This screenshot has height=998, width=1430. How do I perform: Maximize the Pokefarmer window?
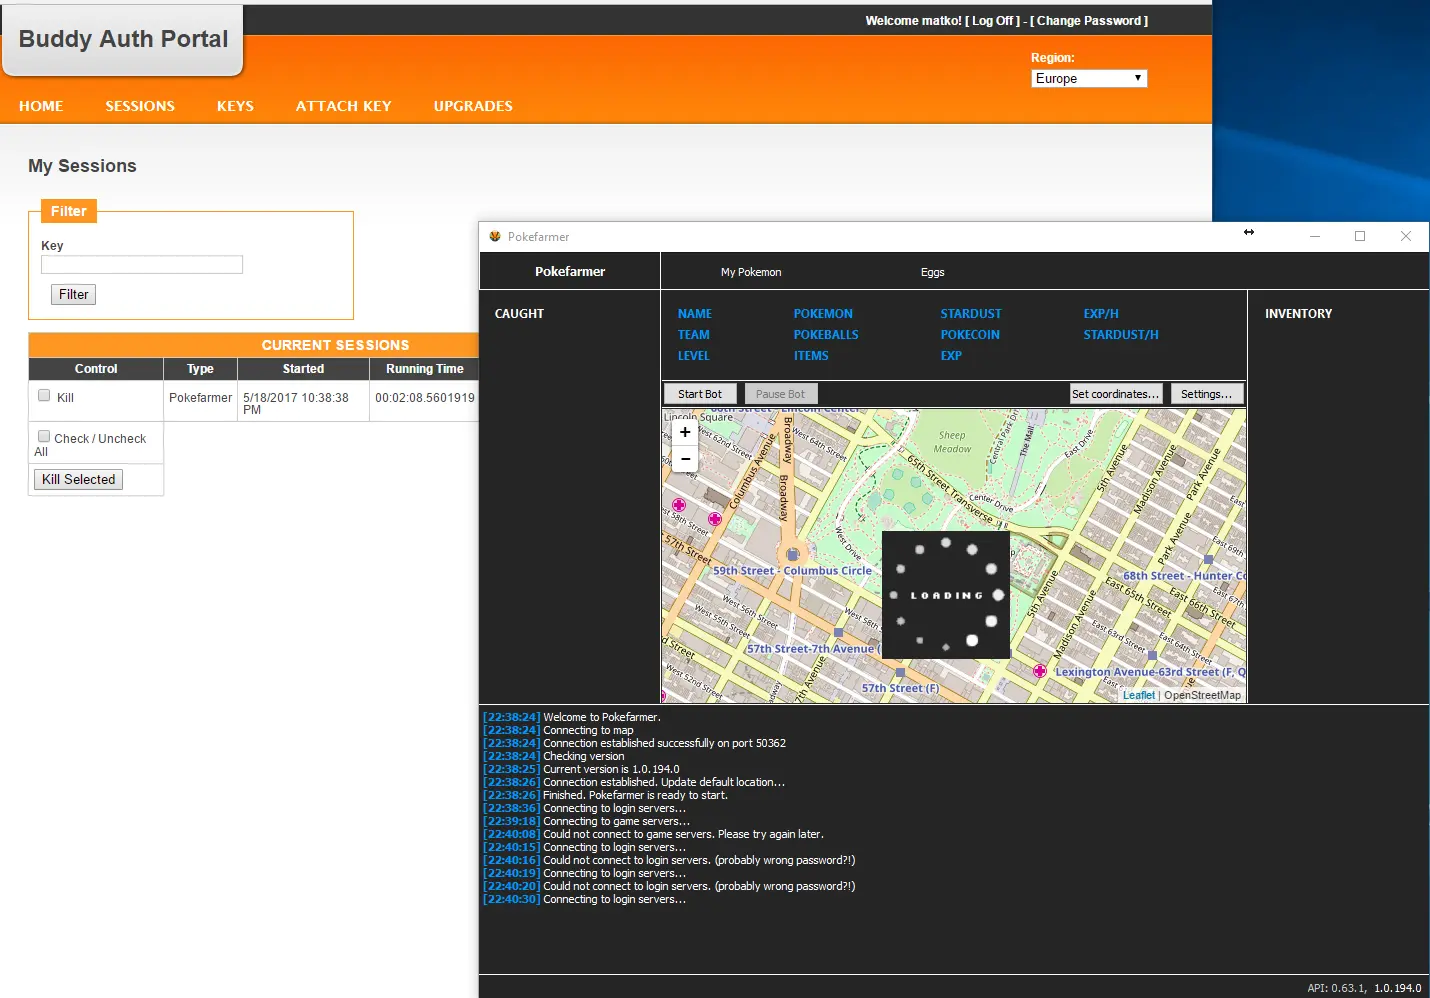click(1360, 236)
